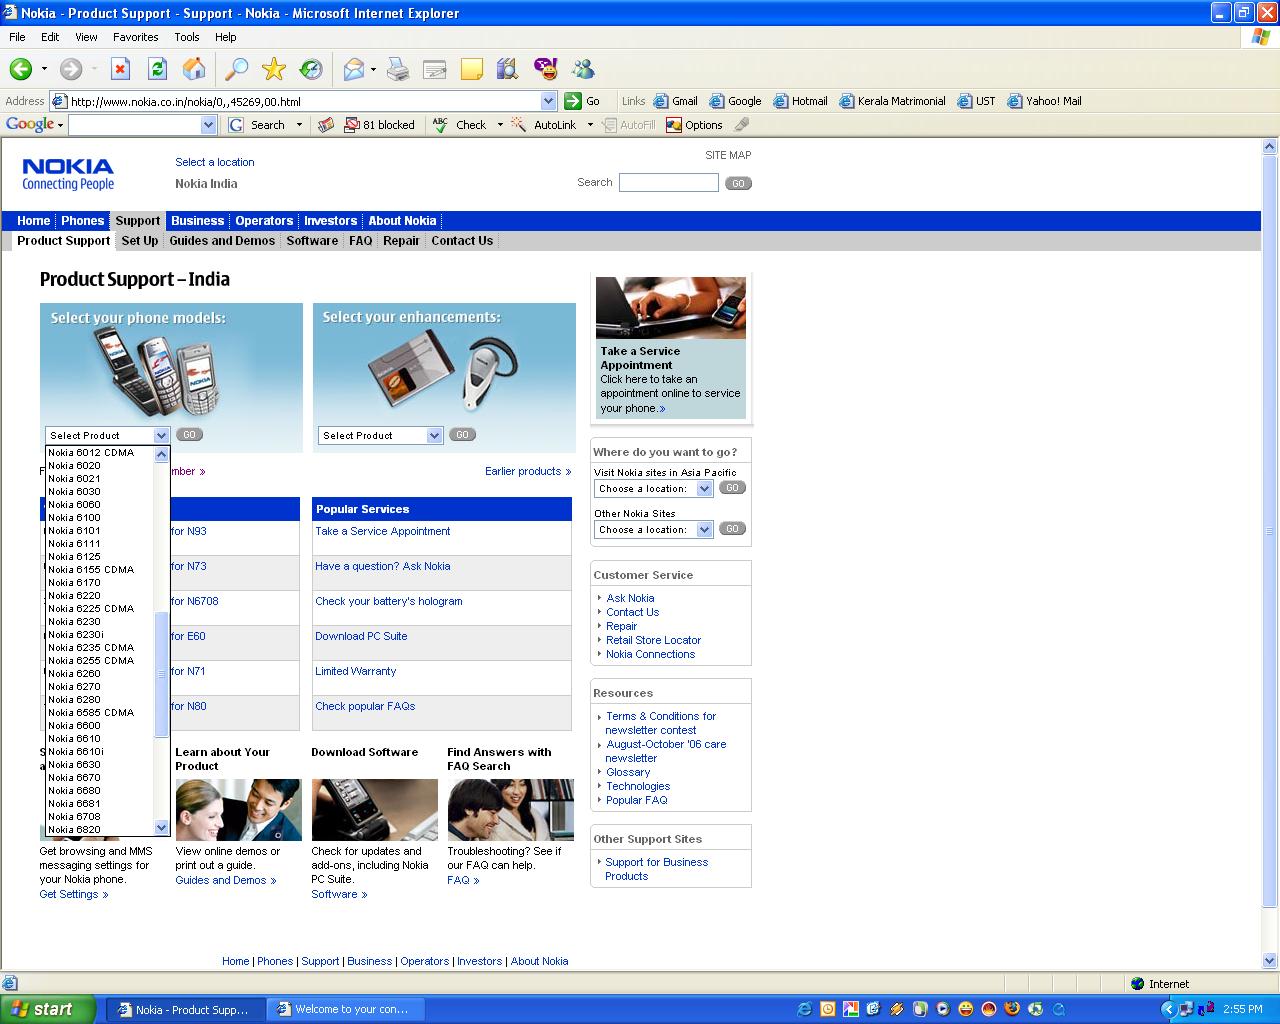Viewport: 1280px width, 1024px height.
Task: Click the yellow note icon in the toolbar
Action: point(472,69)
